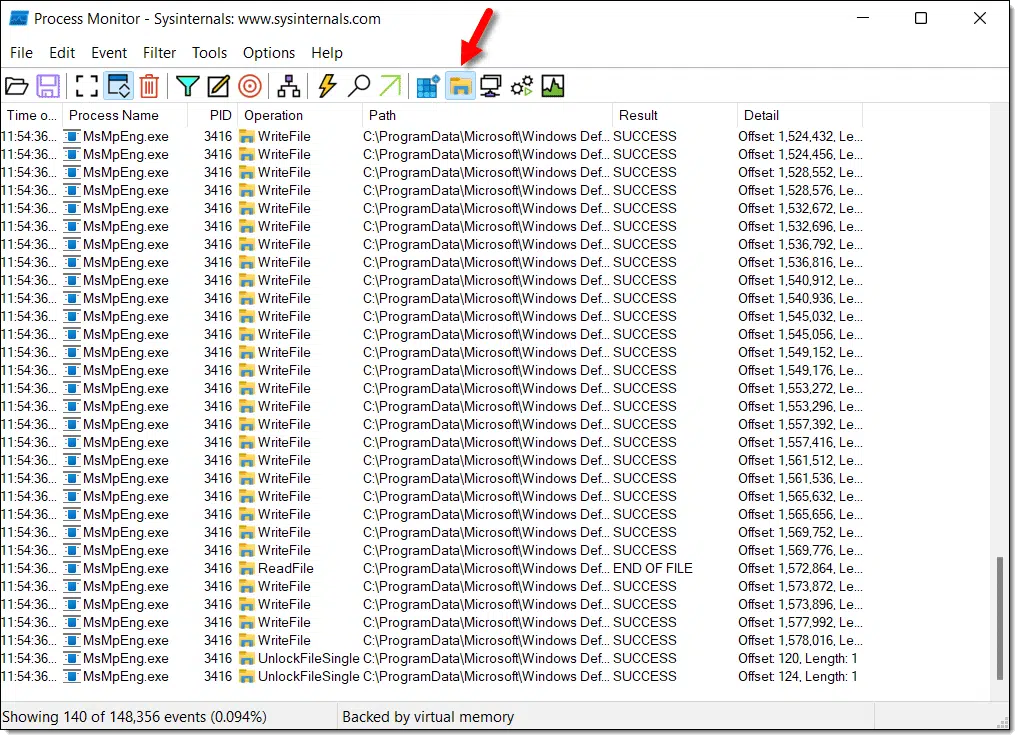The height and width of the screenshot is (740, 1020).
Task: Select detail cell Offset 1,528,552
Action: pyautogui.click(x=800, y=172)
